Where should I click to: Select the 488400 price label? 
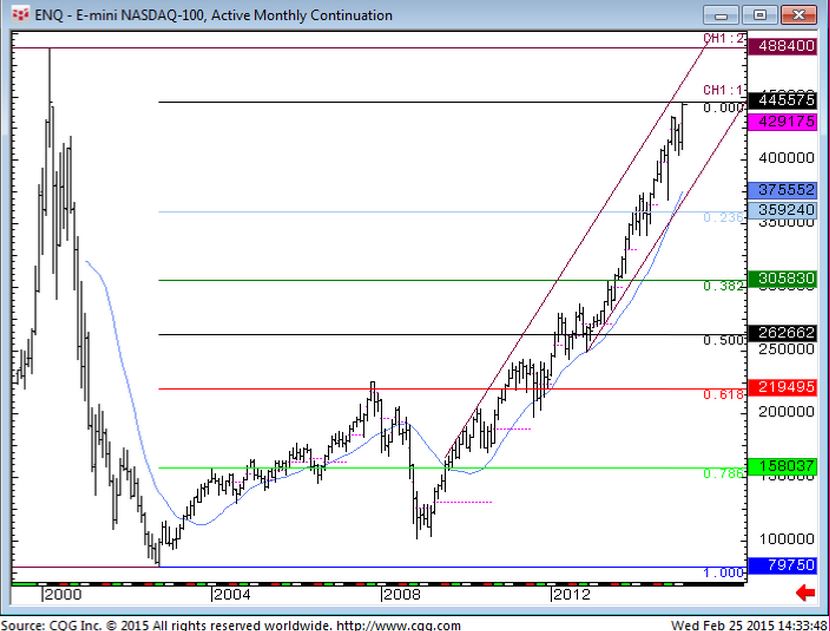pos(788,48)
